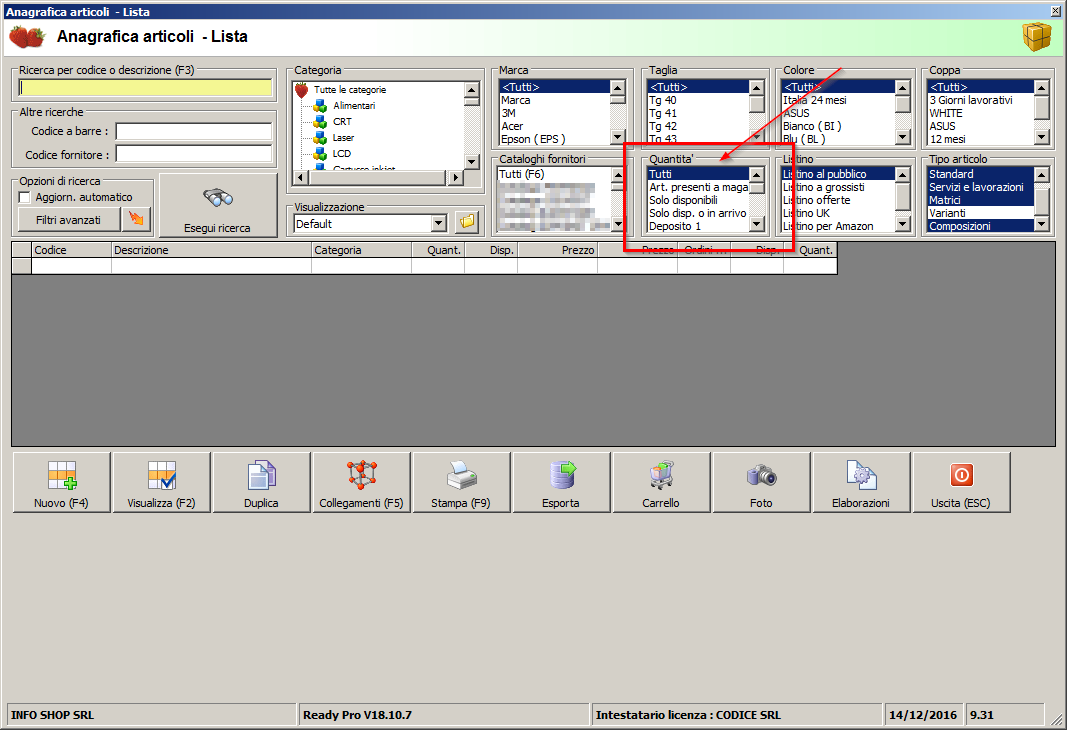Click the Descrizione column header
Screen dimensions: 1067x730
tap(211, 250)
